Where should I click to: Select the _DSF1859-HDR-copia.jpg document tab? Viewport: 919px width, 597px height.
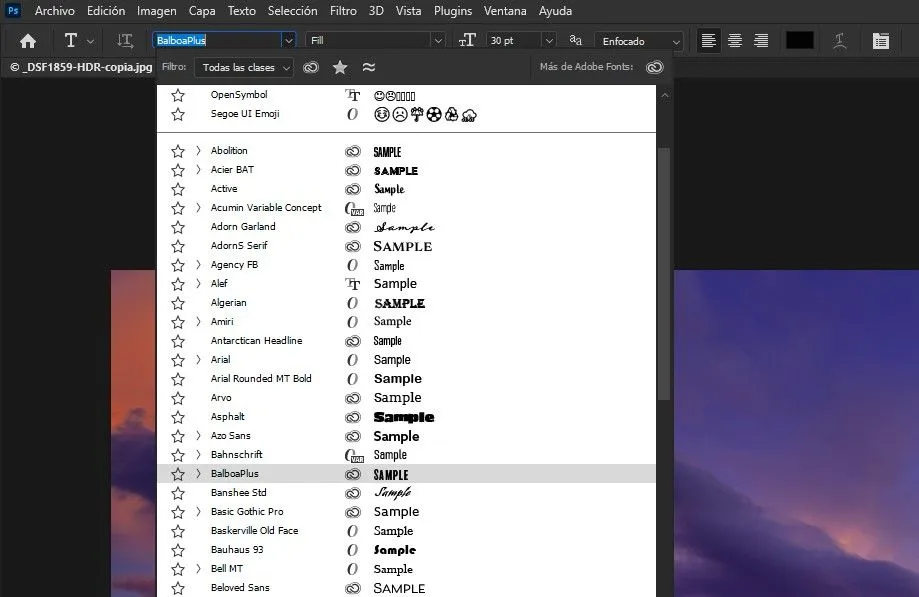pyautogui.click(x=81, y=67)
